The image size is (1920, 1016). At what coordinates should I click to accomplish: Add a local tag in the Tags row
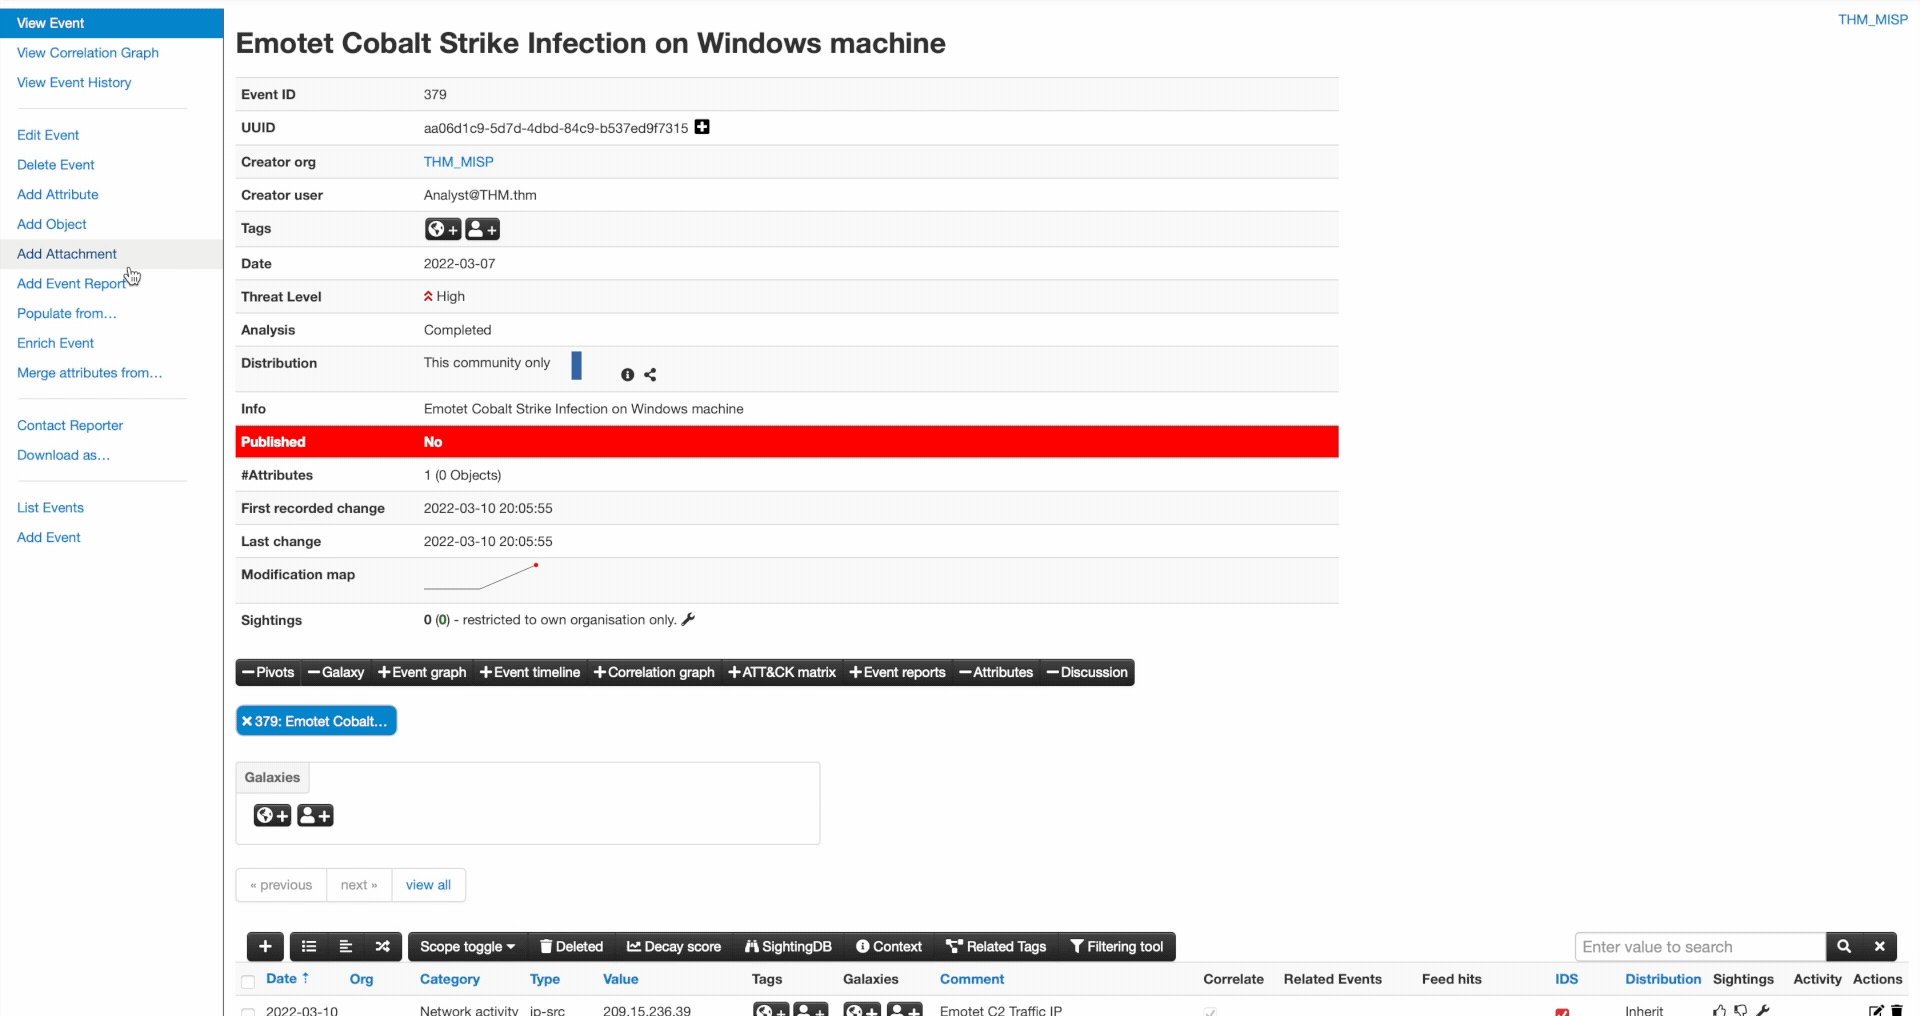[x=482, y=229]
